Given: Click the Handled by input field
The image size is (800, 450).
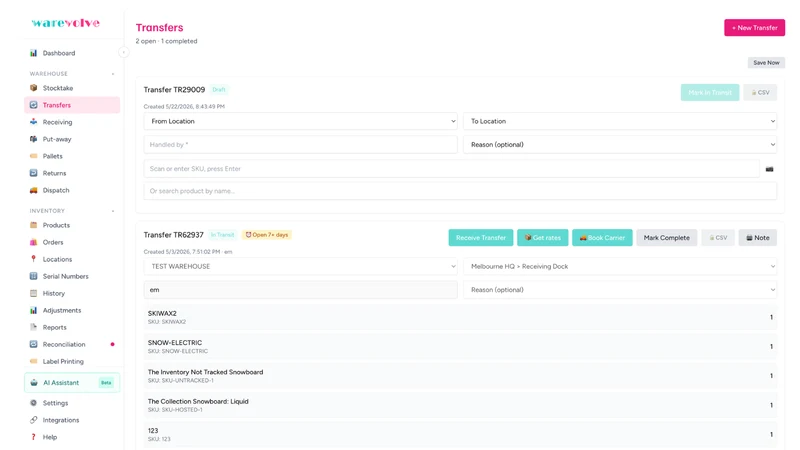Looking at the screenshot, I should [x=301, y=145].
